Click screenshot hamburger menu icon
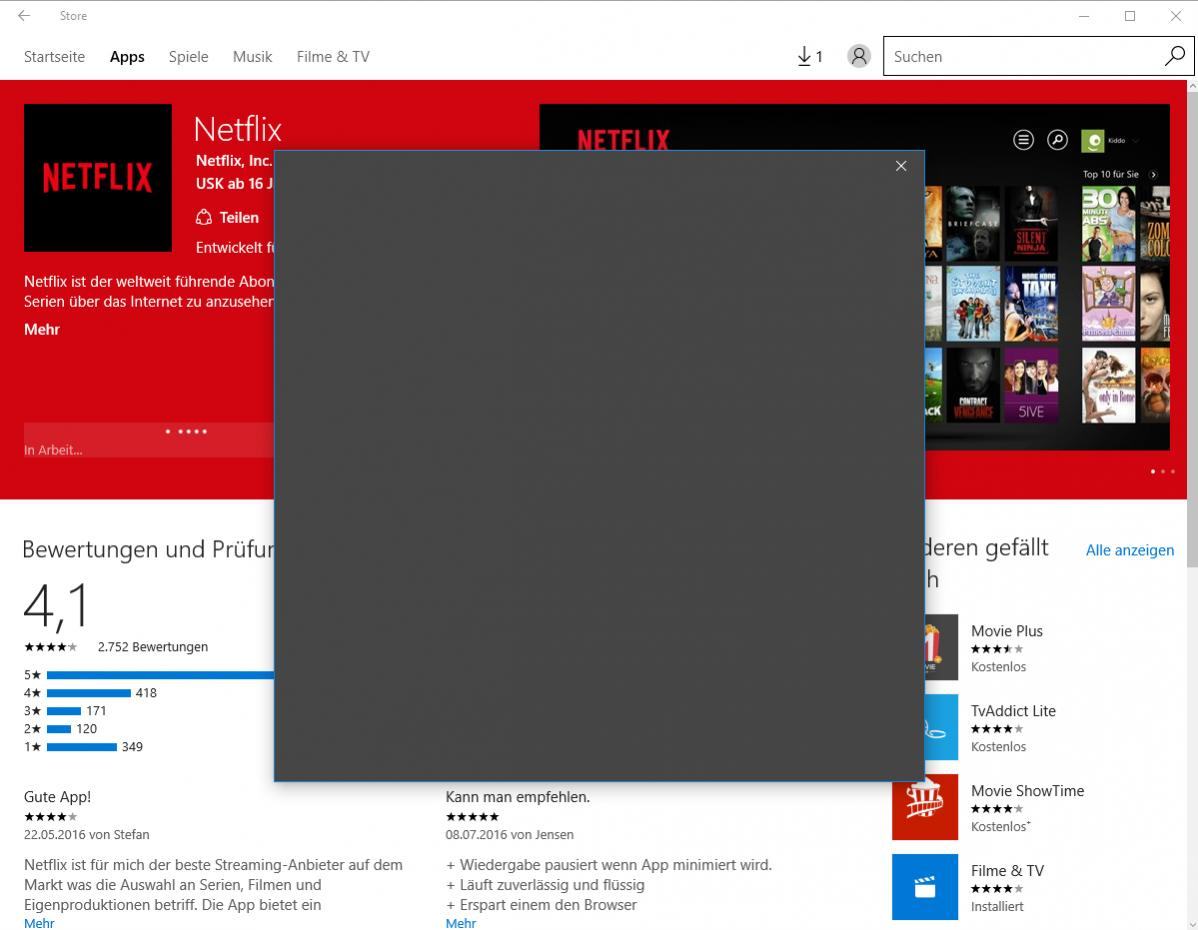The width and height of the screenshot is (1198, 930). click(x=1023, y=140)
